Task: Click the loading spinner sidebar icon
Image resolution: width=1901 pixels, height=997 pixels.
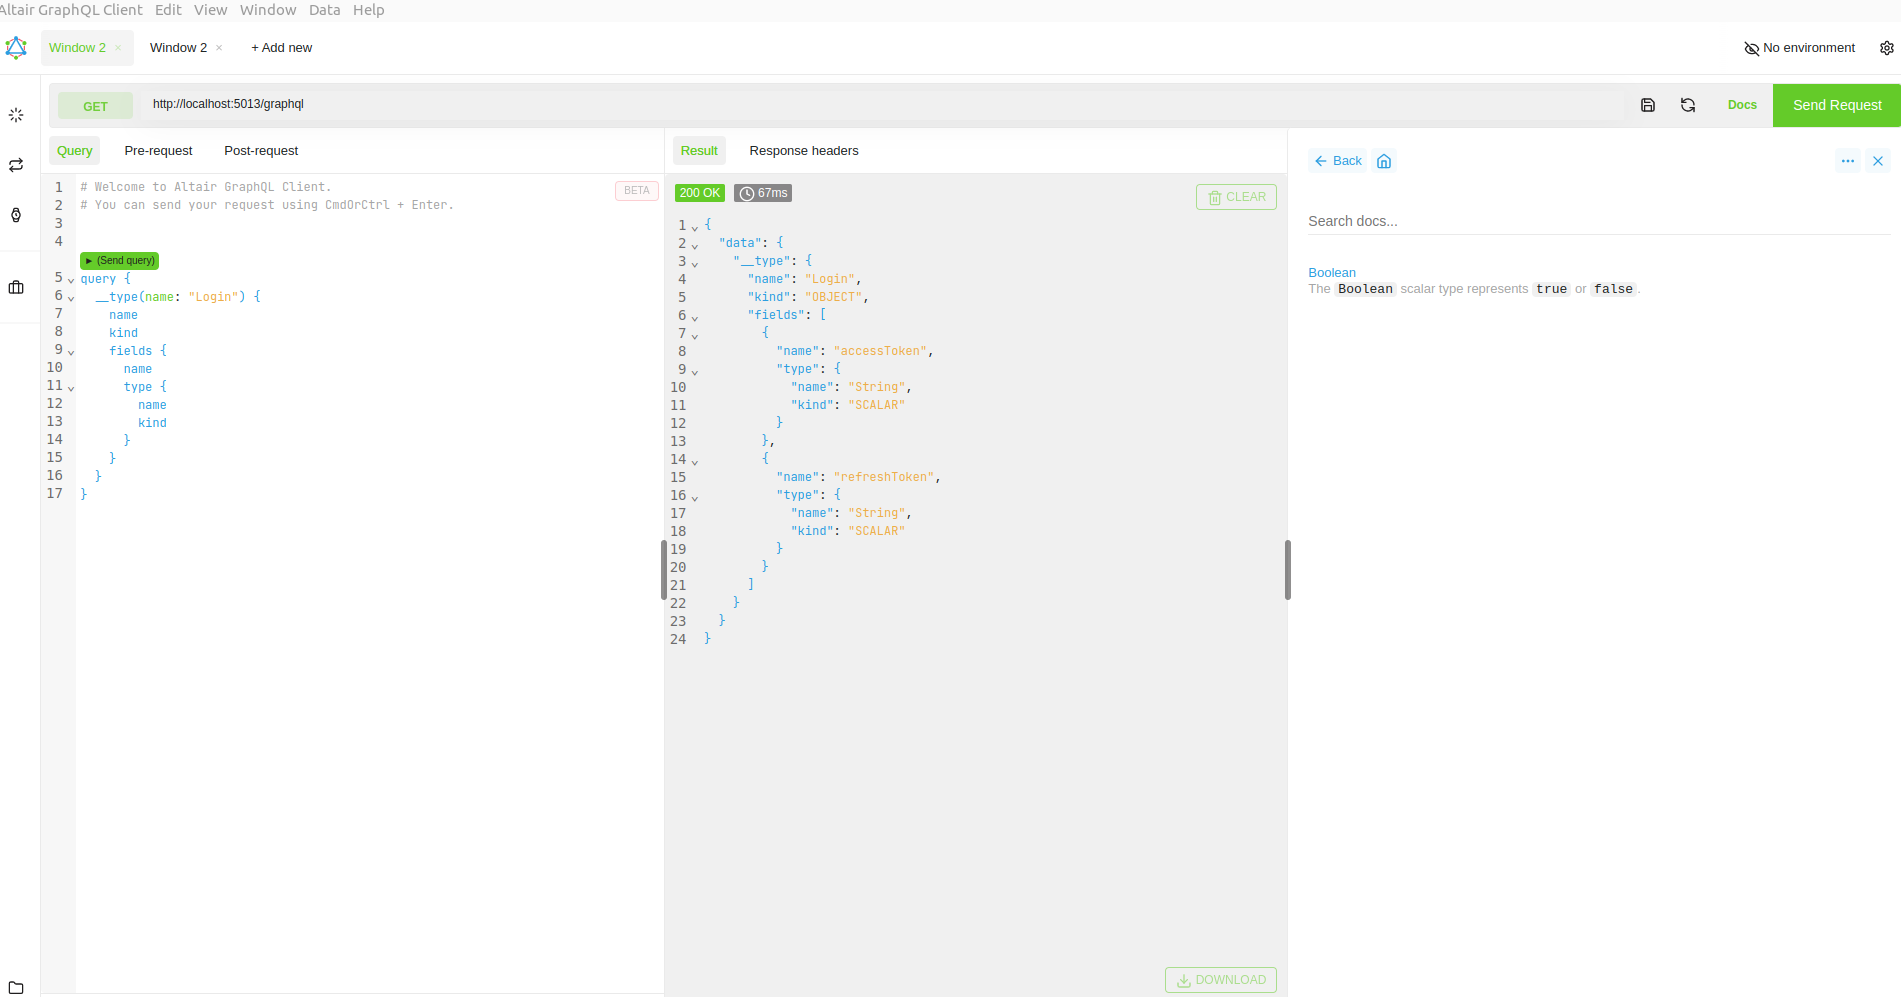Action: pos(16,115)
